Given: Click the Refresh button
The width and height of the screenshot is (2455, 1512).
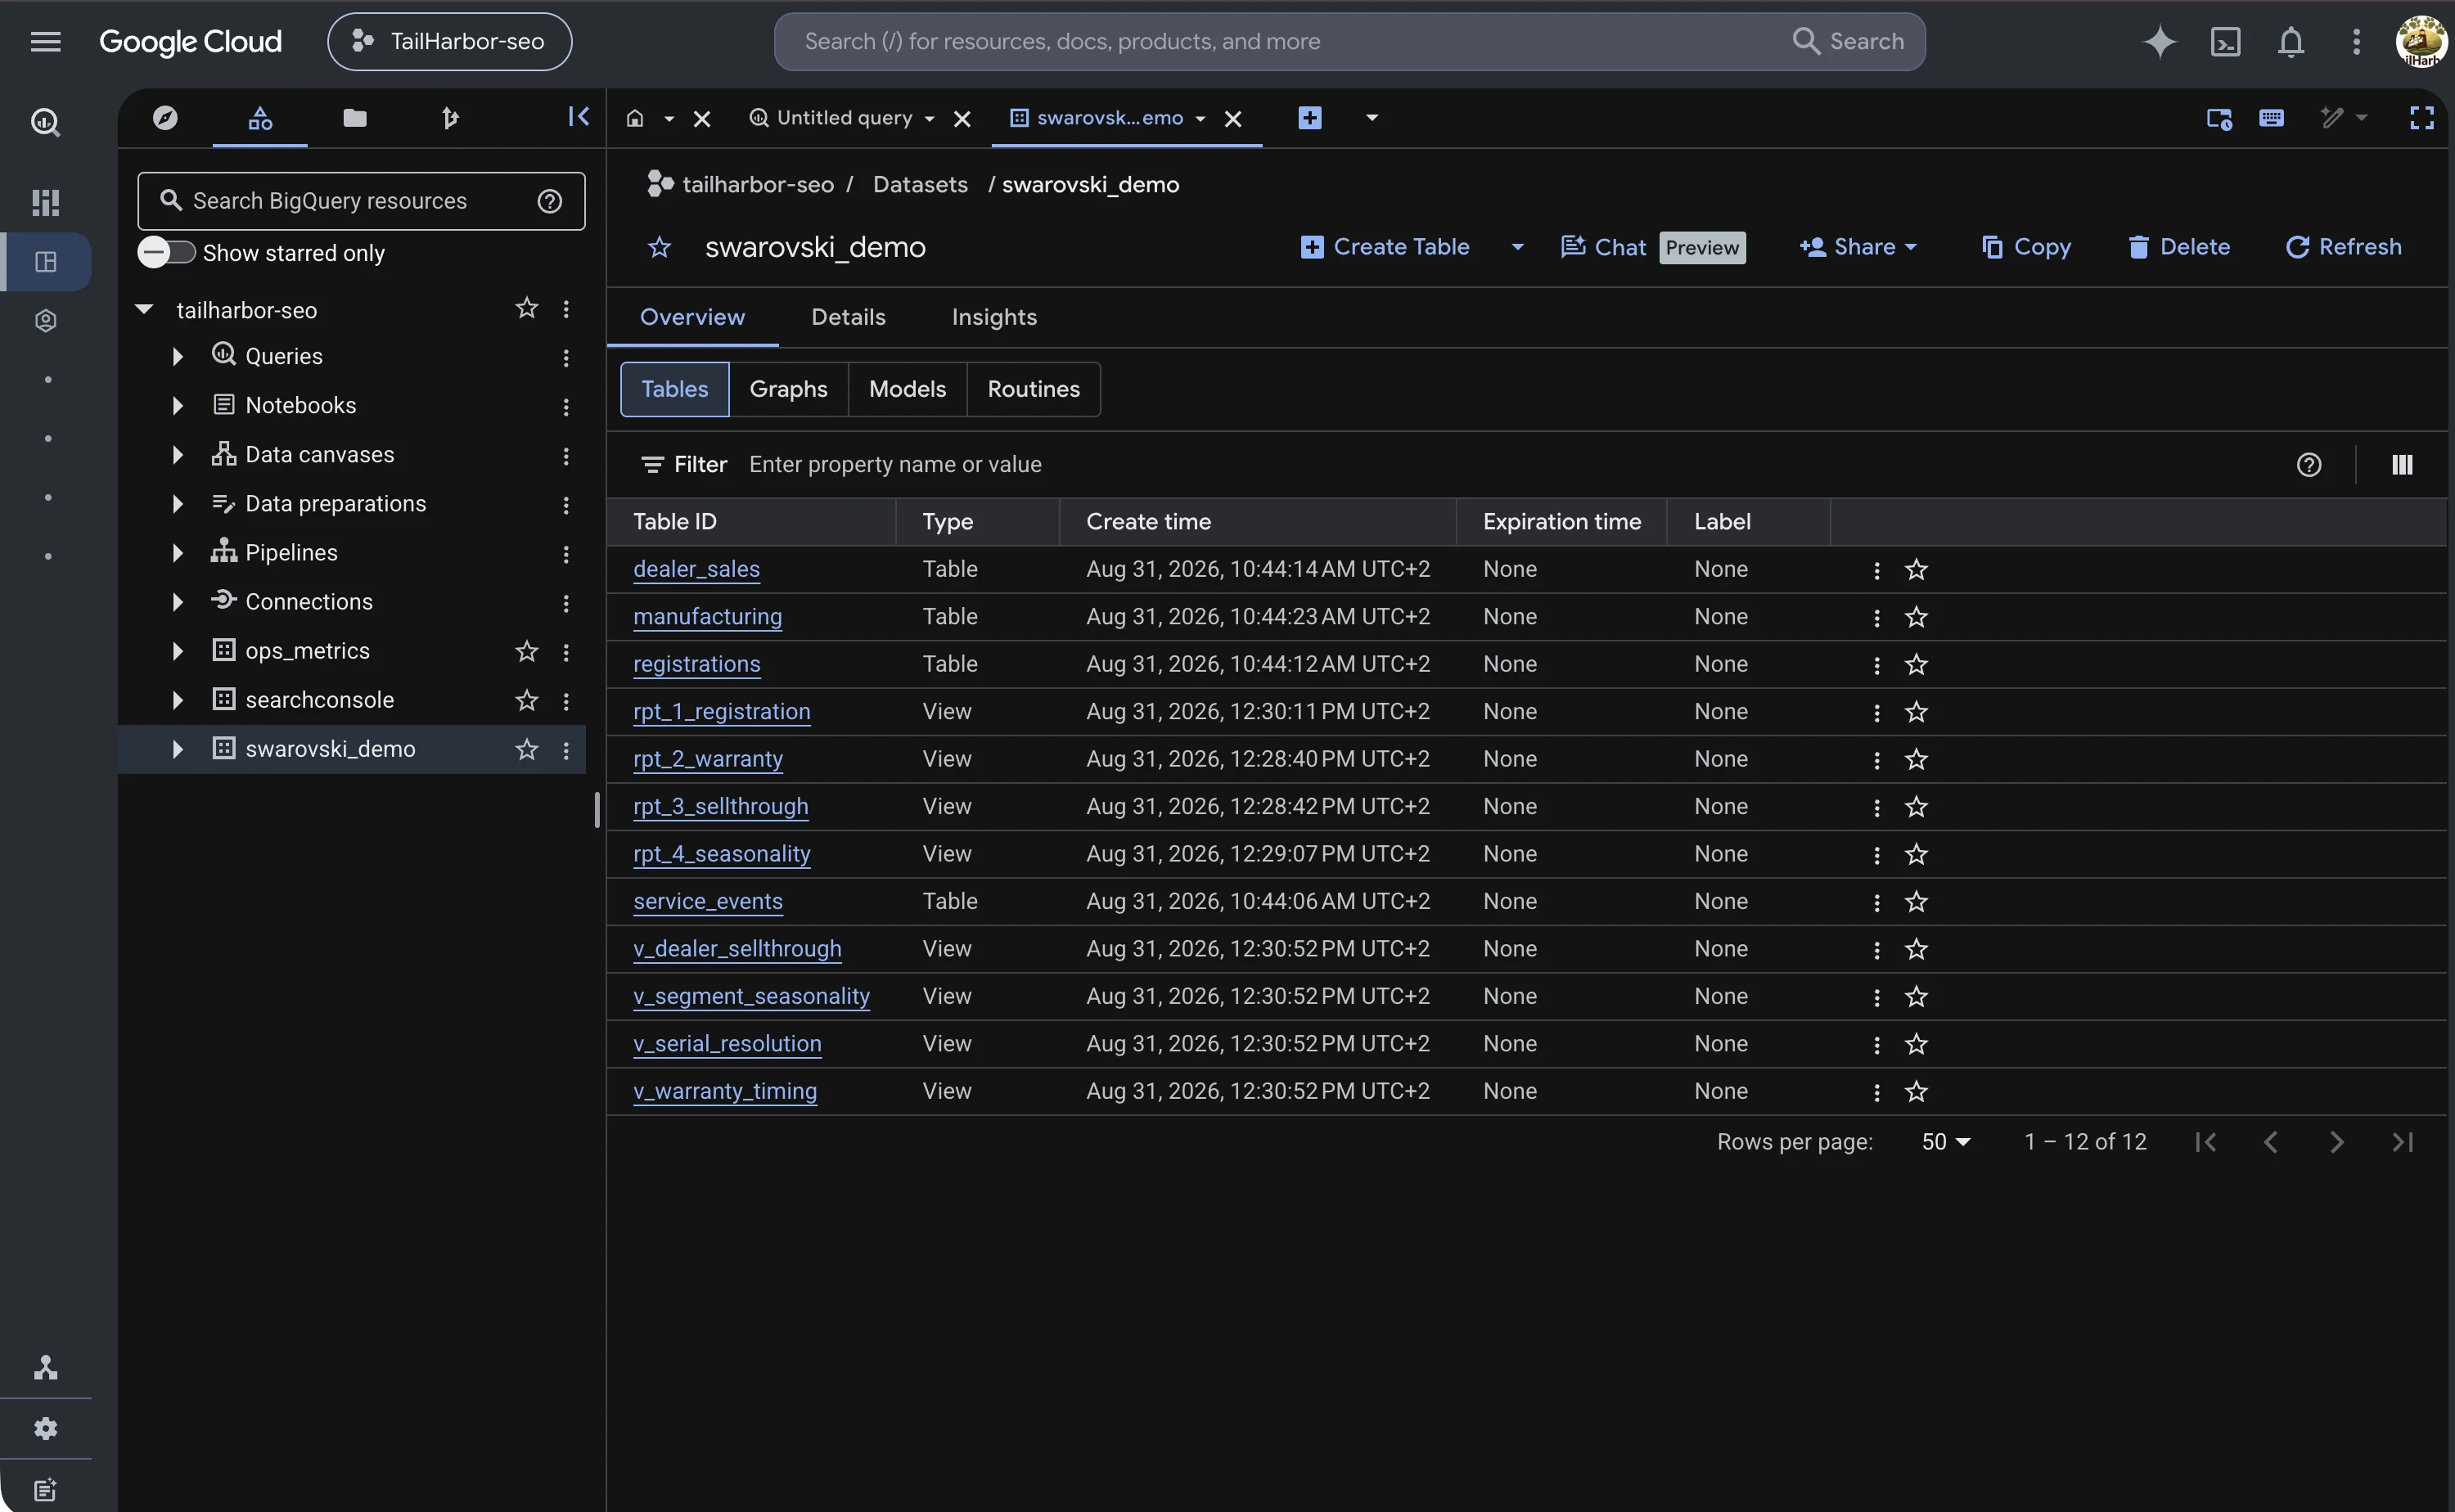Looking at the screenshot, I should (x=2343, y=247).
